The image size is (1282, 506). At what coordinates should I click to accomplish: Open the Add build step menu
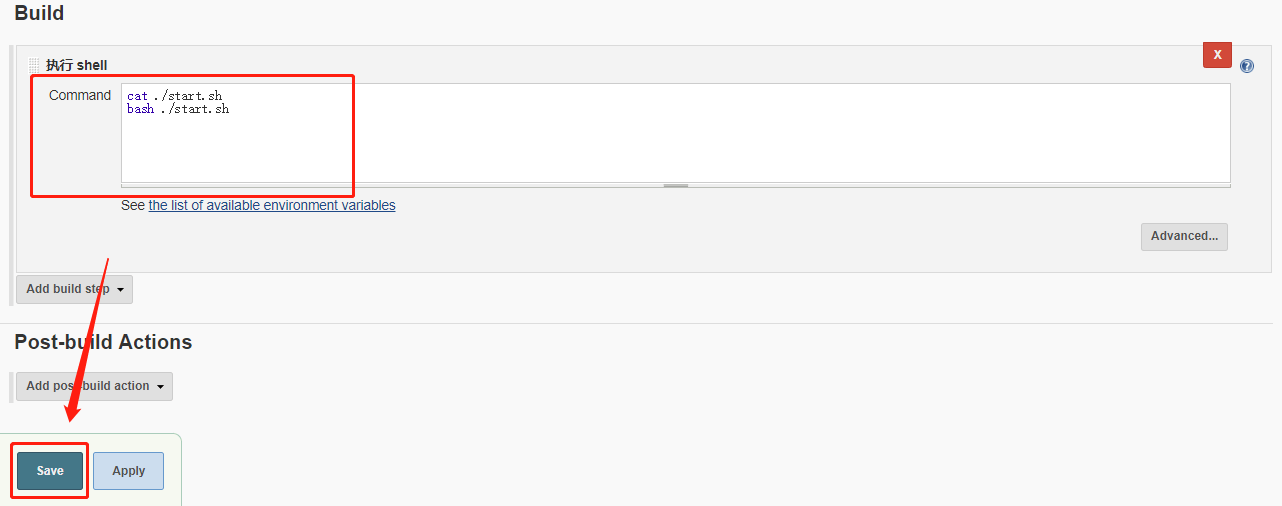[x=74, y=289]
